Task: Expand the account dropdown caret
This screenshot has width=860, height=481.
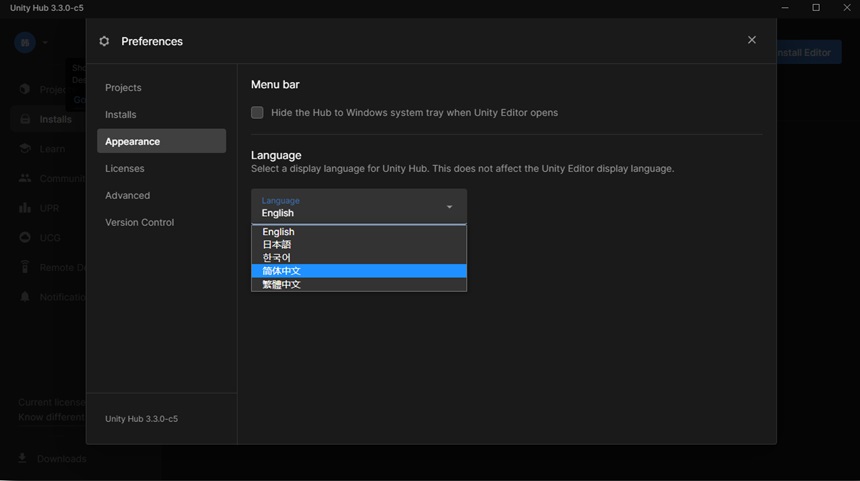Action: pyautogui.click(x=45, y=43)
